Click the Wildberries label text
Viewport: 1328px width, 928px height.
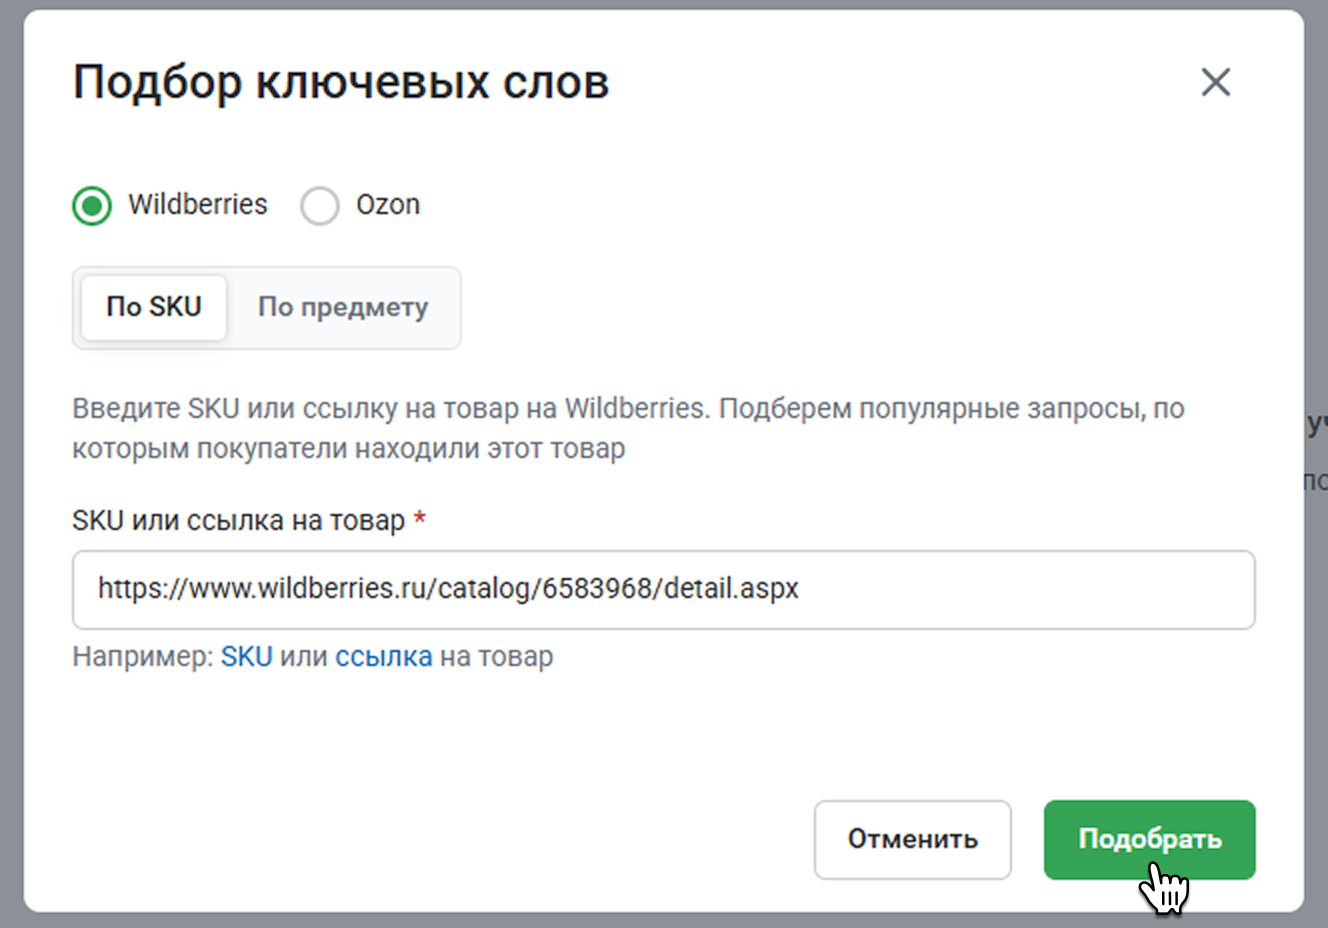(197, 205)
